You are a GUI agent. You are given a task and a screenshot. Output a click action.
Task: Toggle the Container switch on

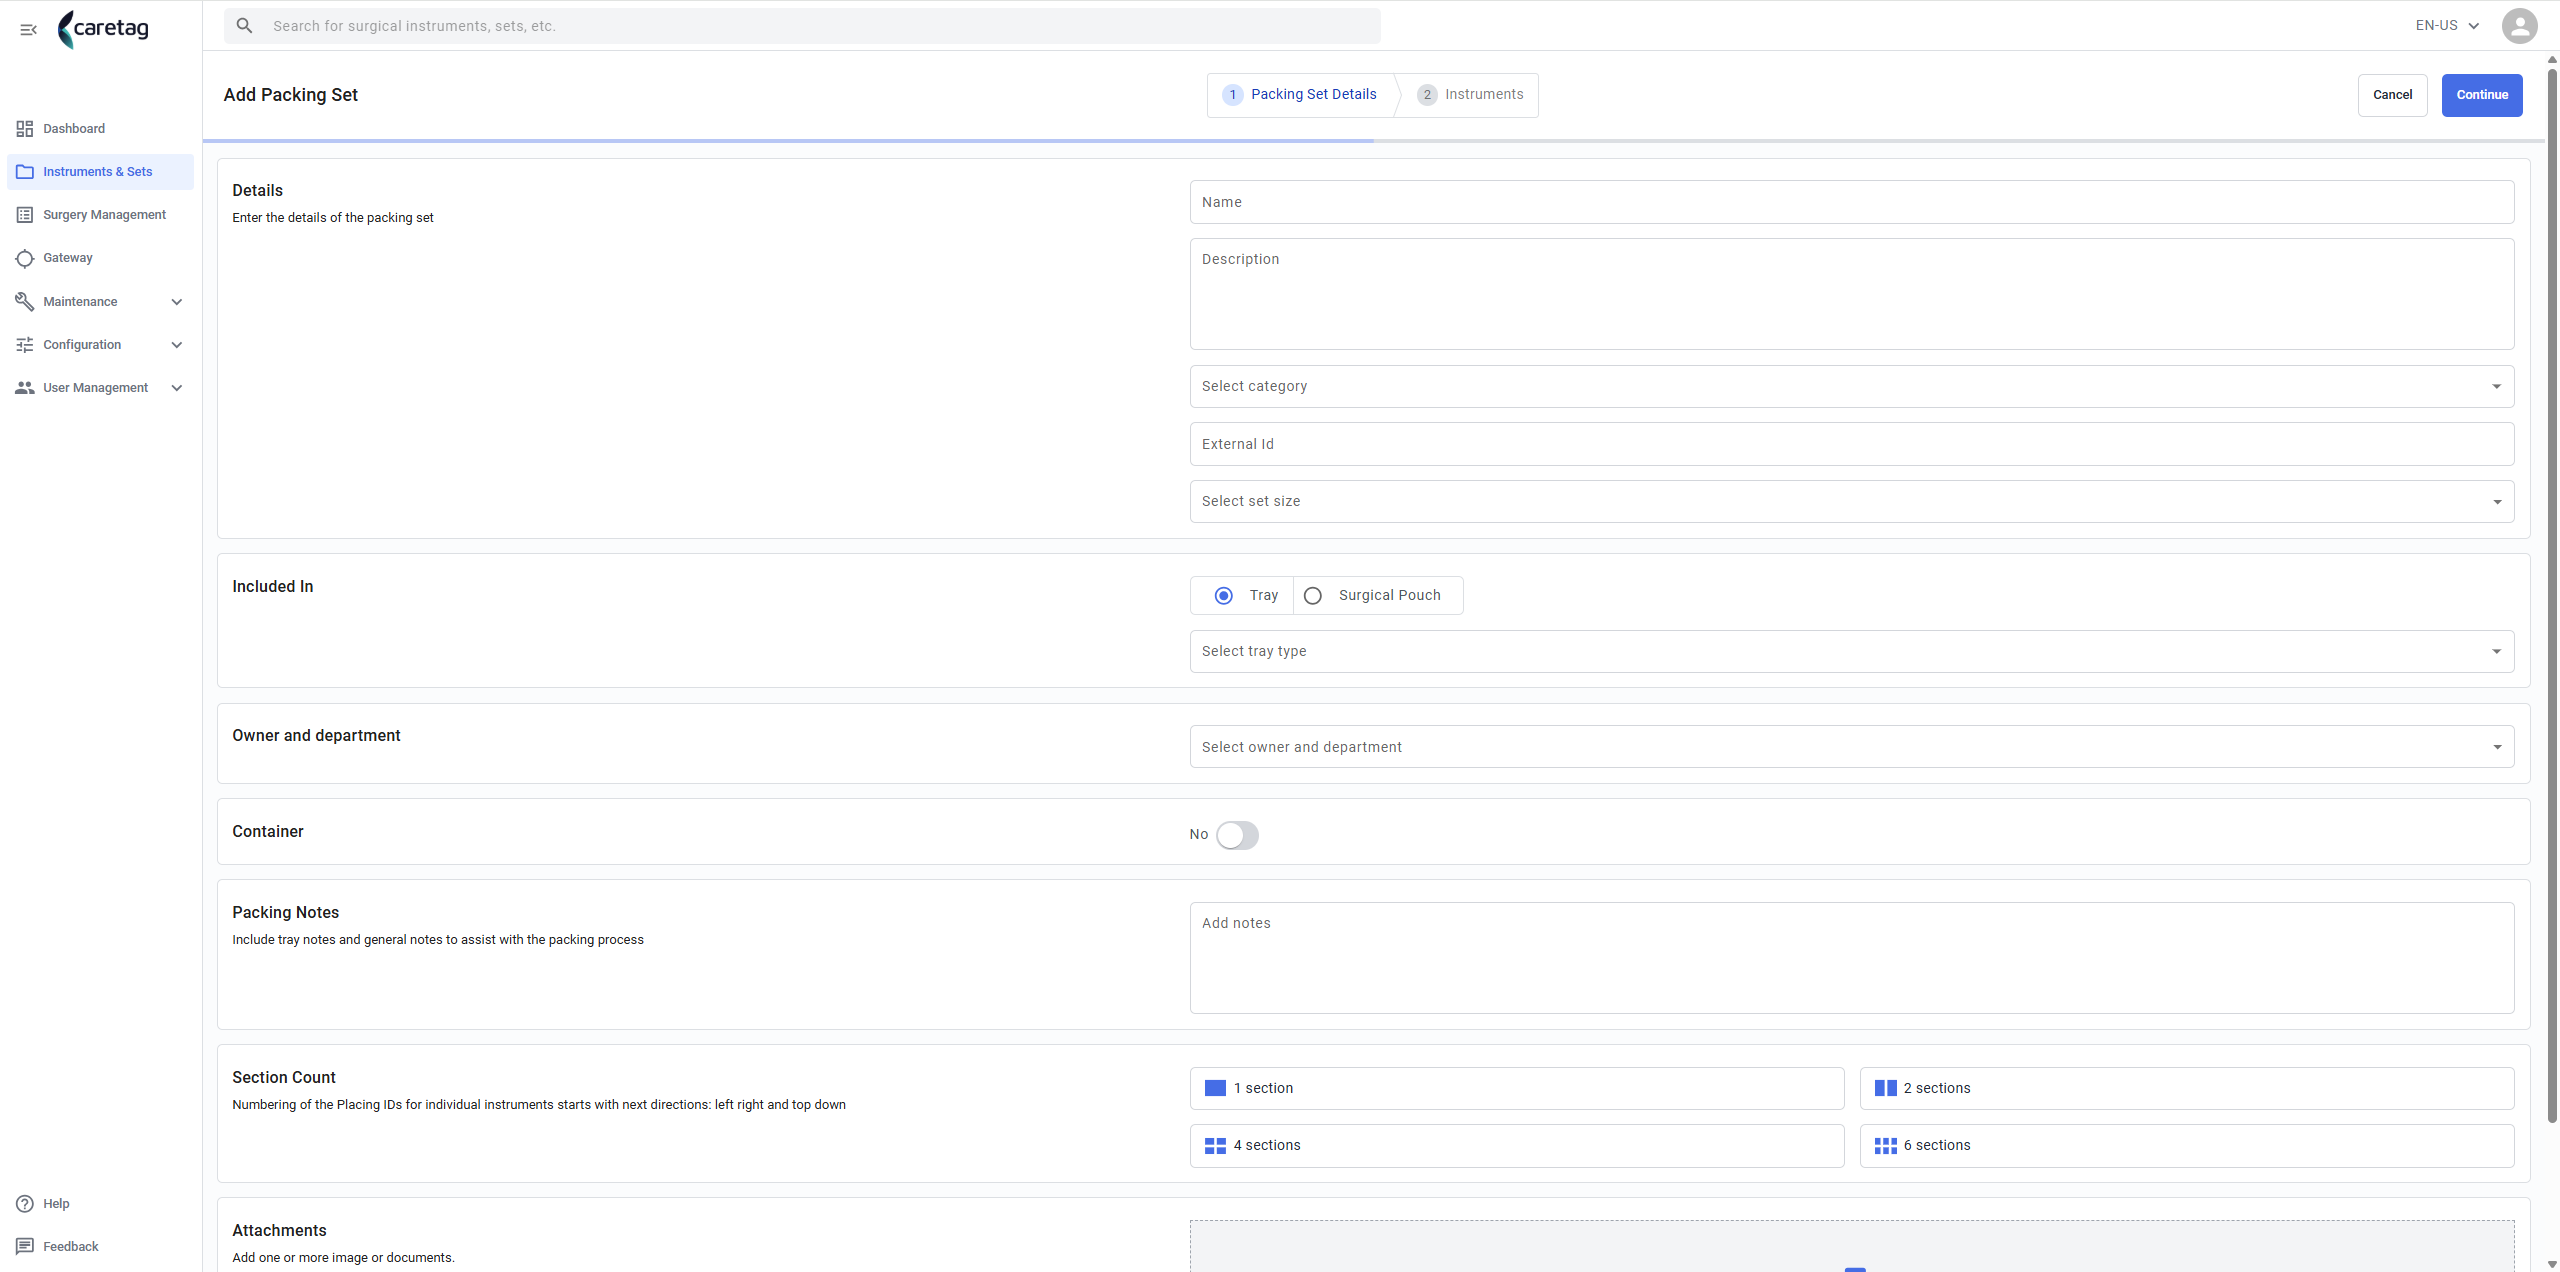[x=1237, y=835]
